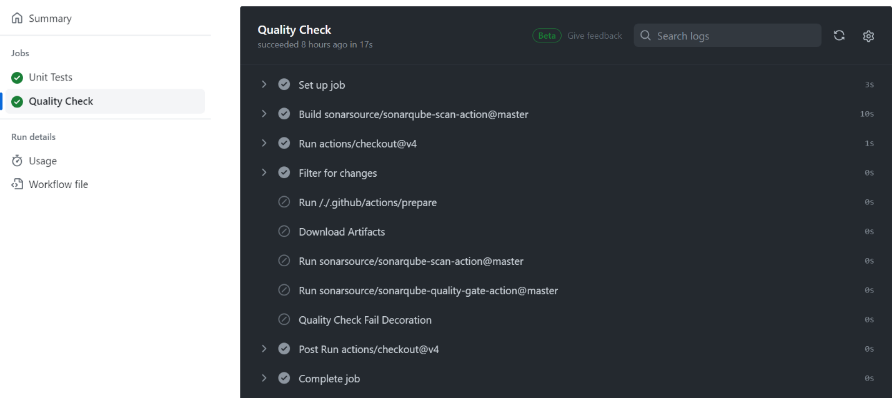Click the Beta label badge

pyautogui.click(x=547, y=36)
